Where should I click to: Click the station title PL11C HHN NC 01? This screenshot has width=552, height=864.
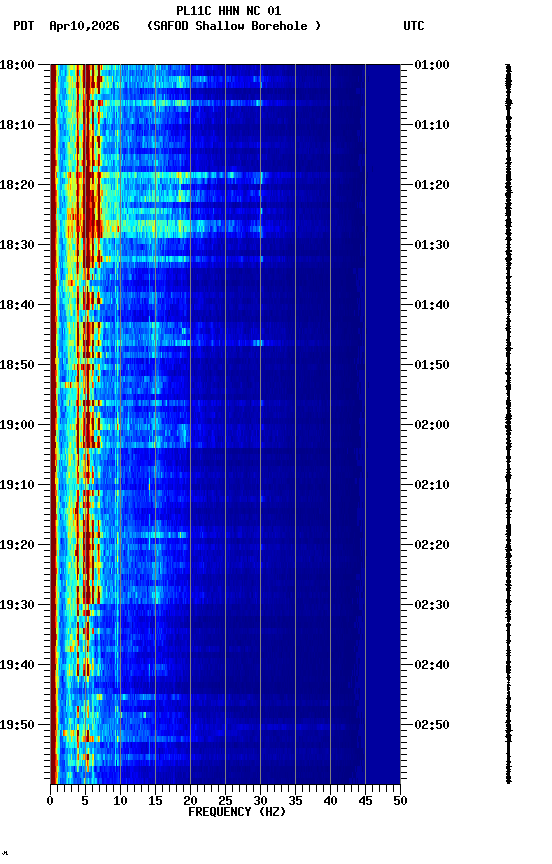pyautogui.click(x=229, y=10)
